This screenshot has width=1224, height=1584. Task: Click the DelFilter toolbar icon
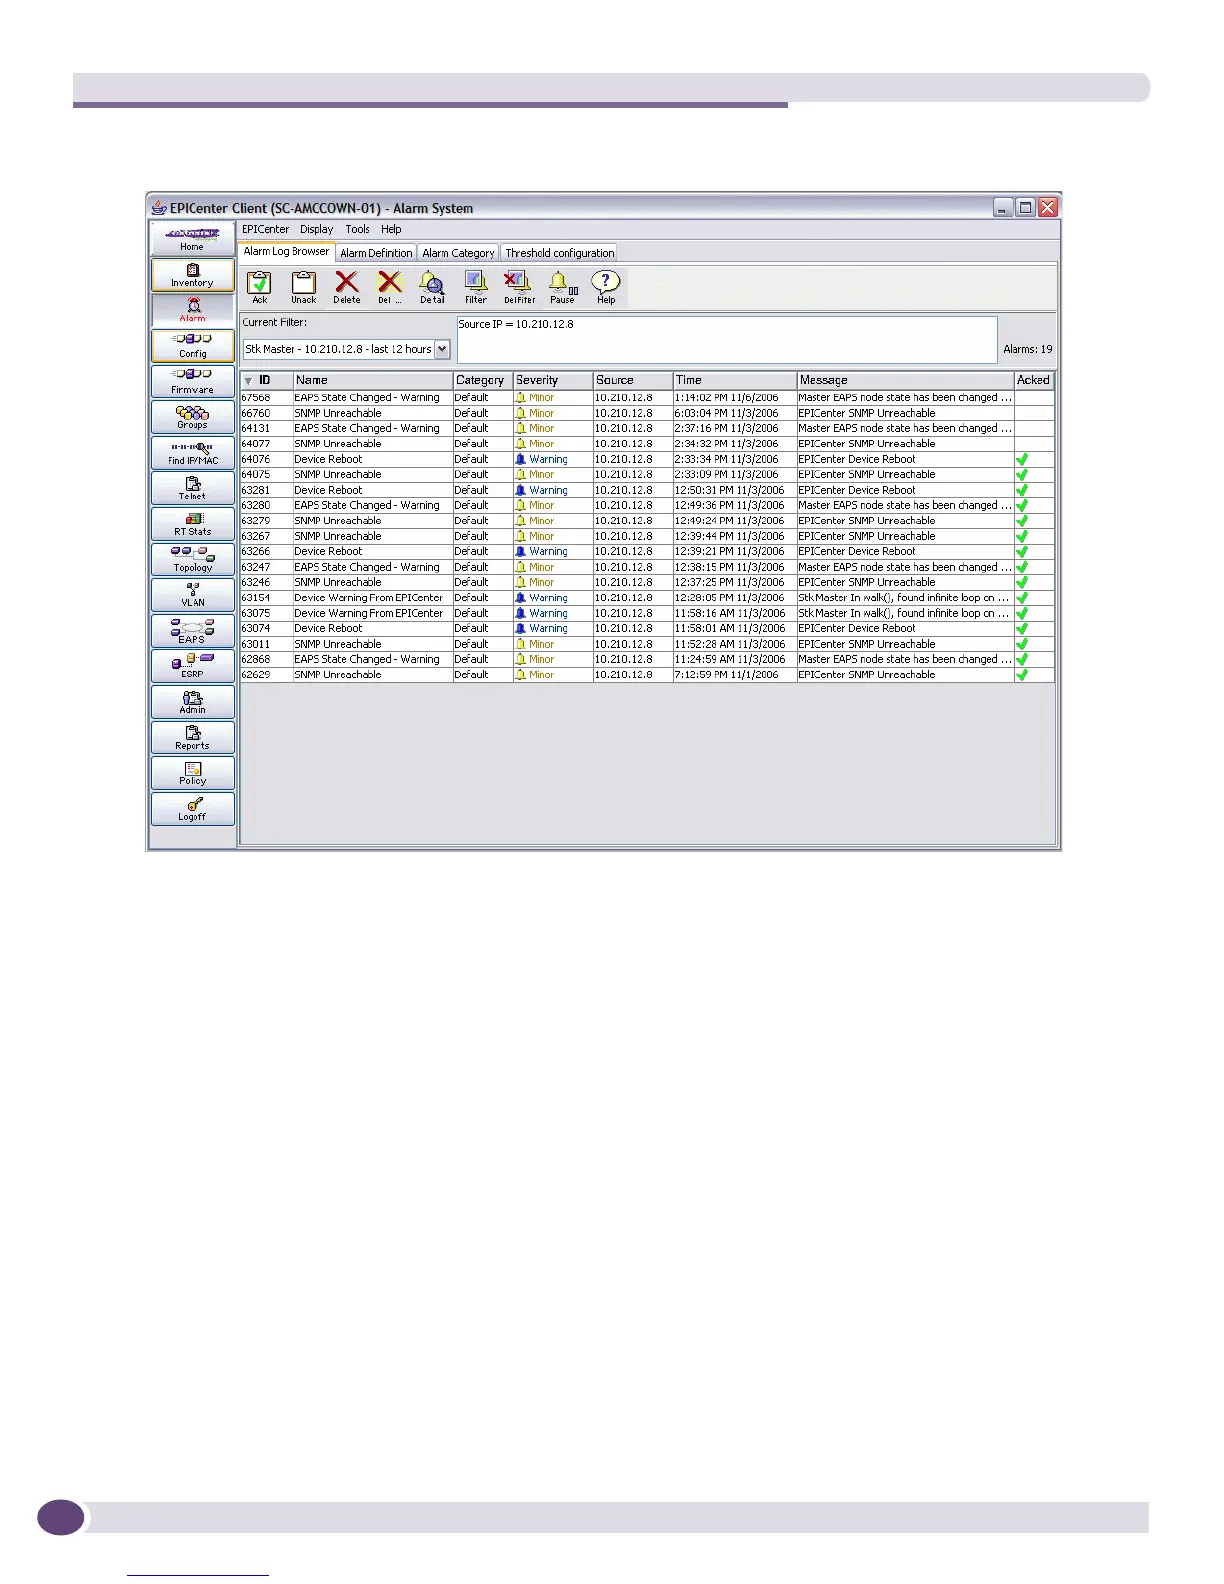click(519, 287)
